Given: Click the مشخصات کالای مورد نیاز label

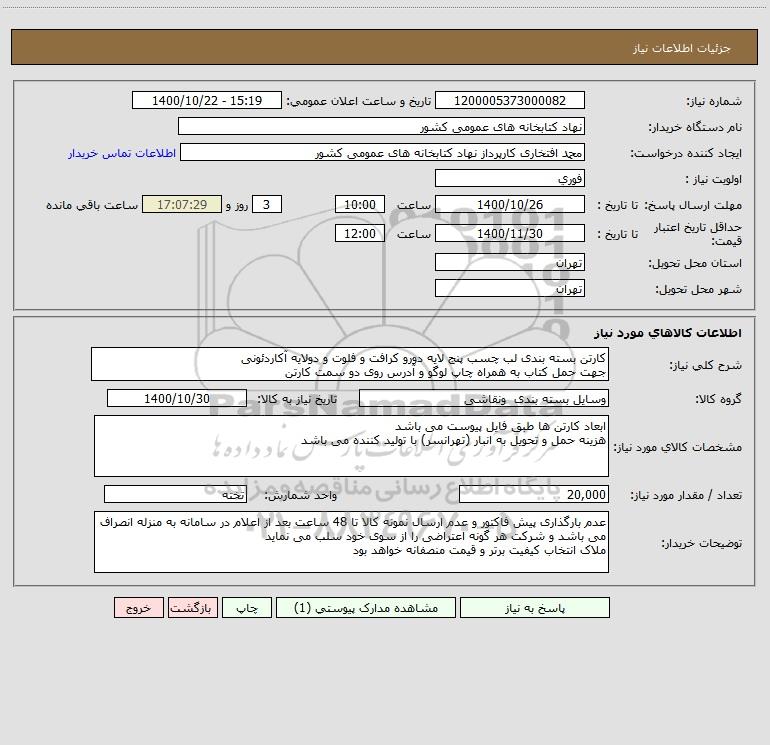Looking at the screenshot, I should [678, 447].
